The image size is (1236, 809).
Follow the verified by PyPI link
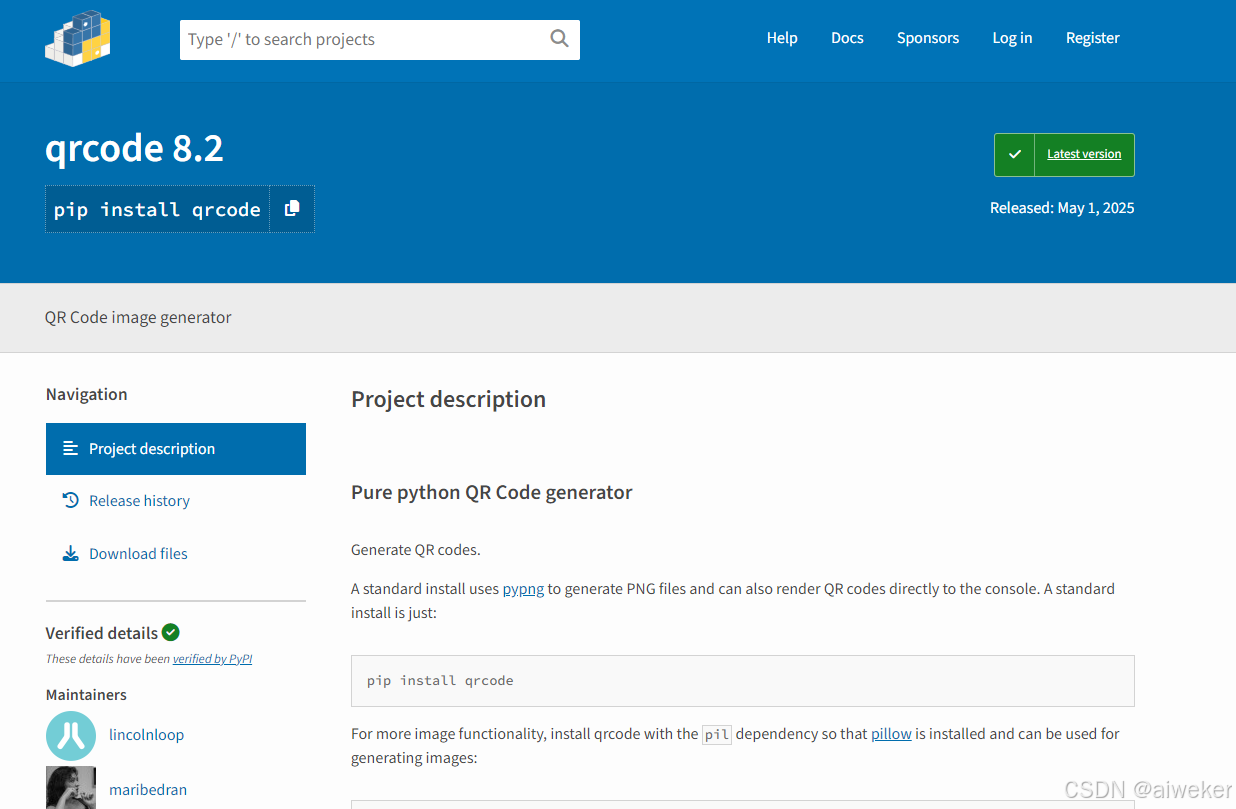pos(212,659)
